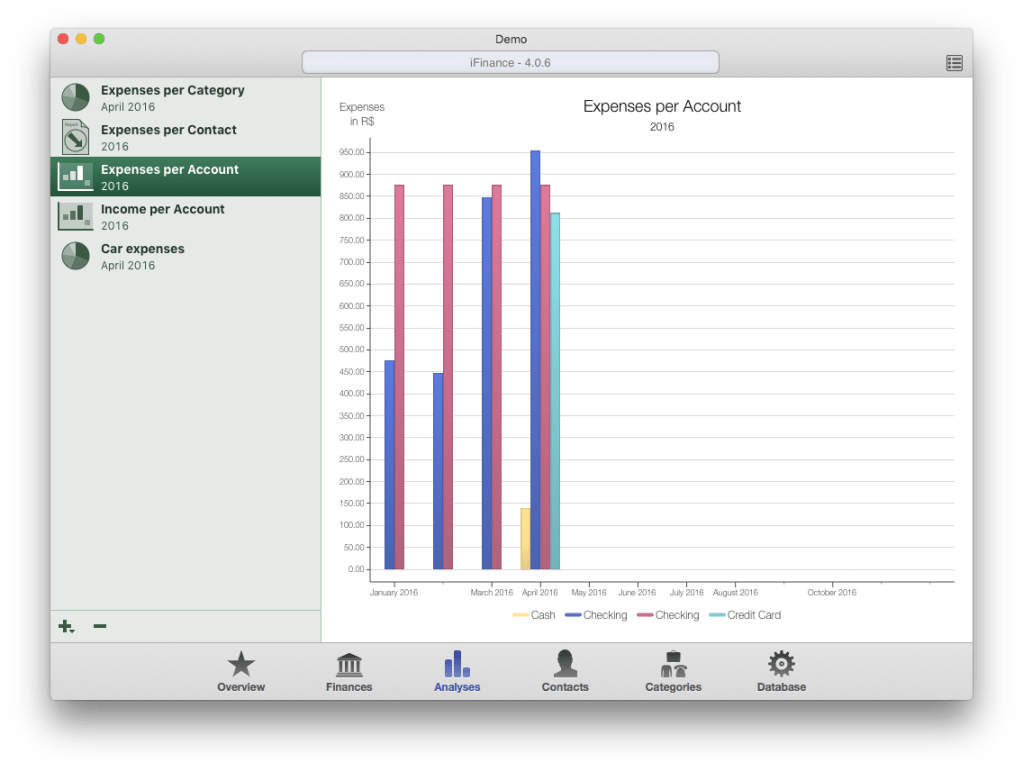This screenshot has width=1023, height=772.
Task: Open the Database gear icon
Action: coord(781,665)
